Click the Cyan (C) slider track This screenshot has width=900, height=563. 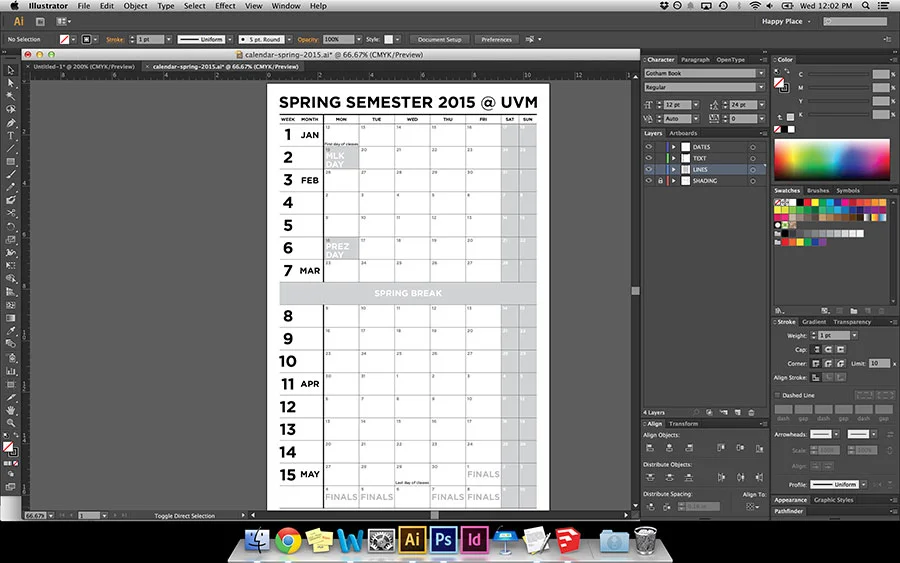pos(839,75)
